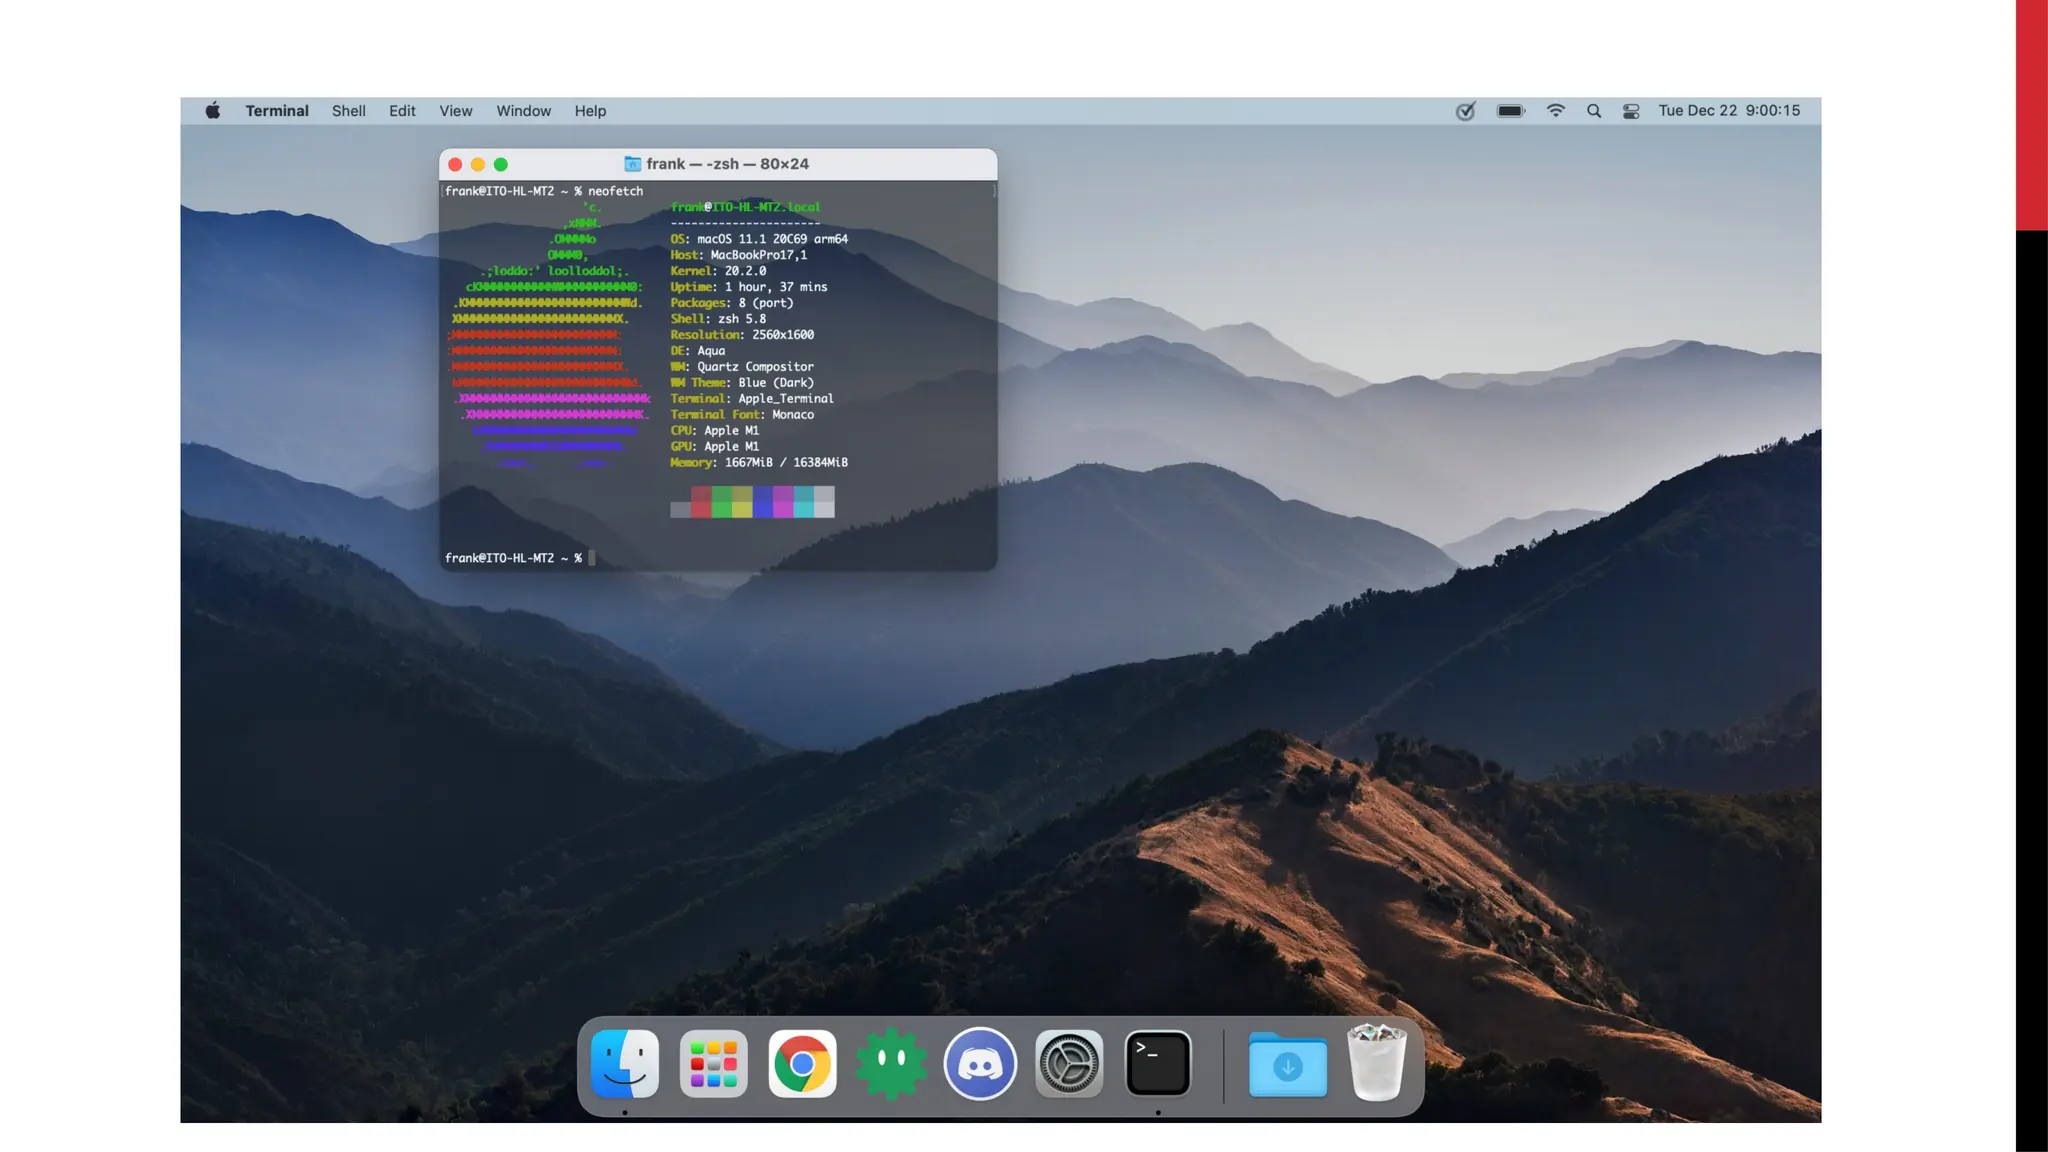Click the neofetch color palette blocks
This screenshot has width=2048, height=1152.
752,502
